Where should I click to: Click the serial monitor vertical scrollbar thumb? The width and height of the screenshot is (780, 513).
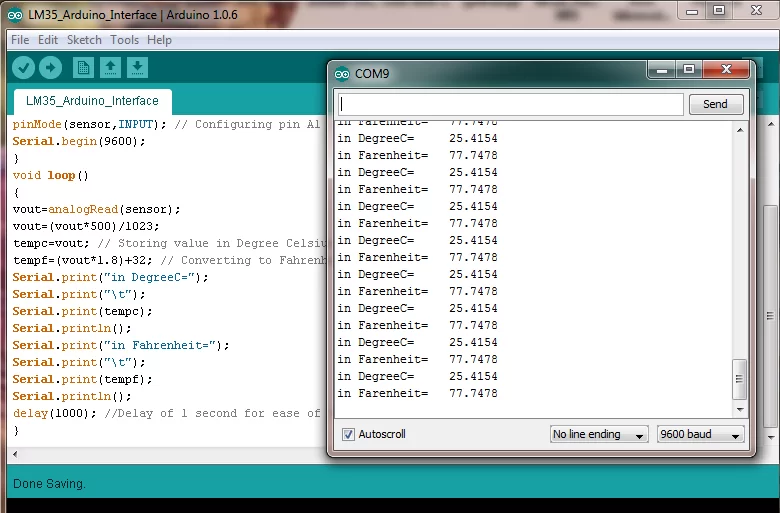[x=740, y=380]
